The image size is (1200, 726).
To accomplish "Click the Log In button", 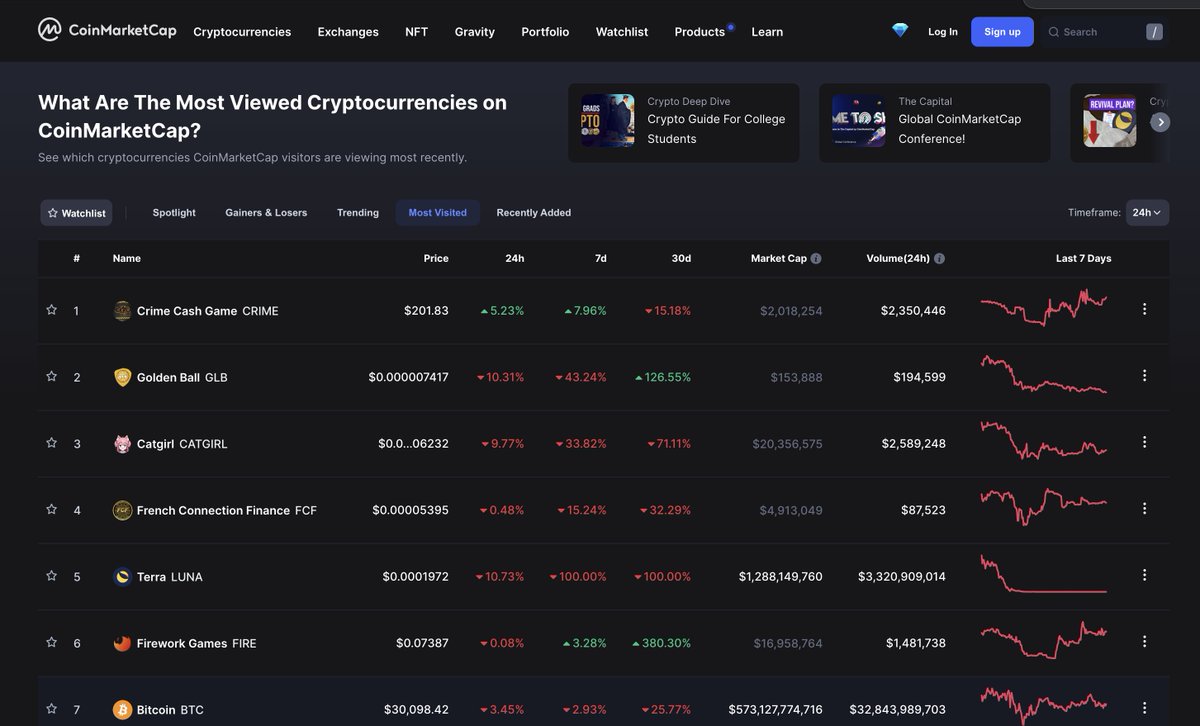I will tap(943, 32).
